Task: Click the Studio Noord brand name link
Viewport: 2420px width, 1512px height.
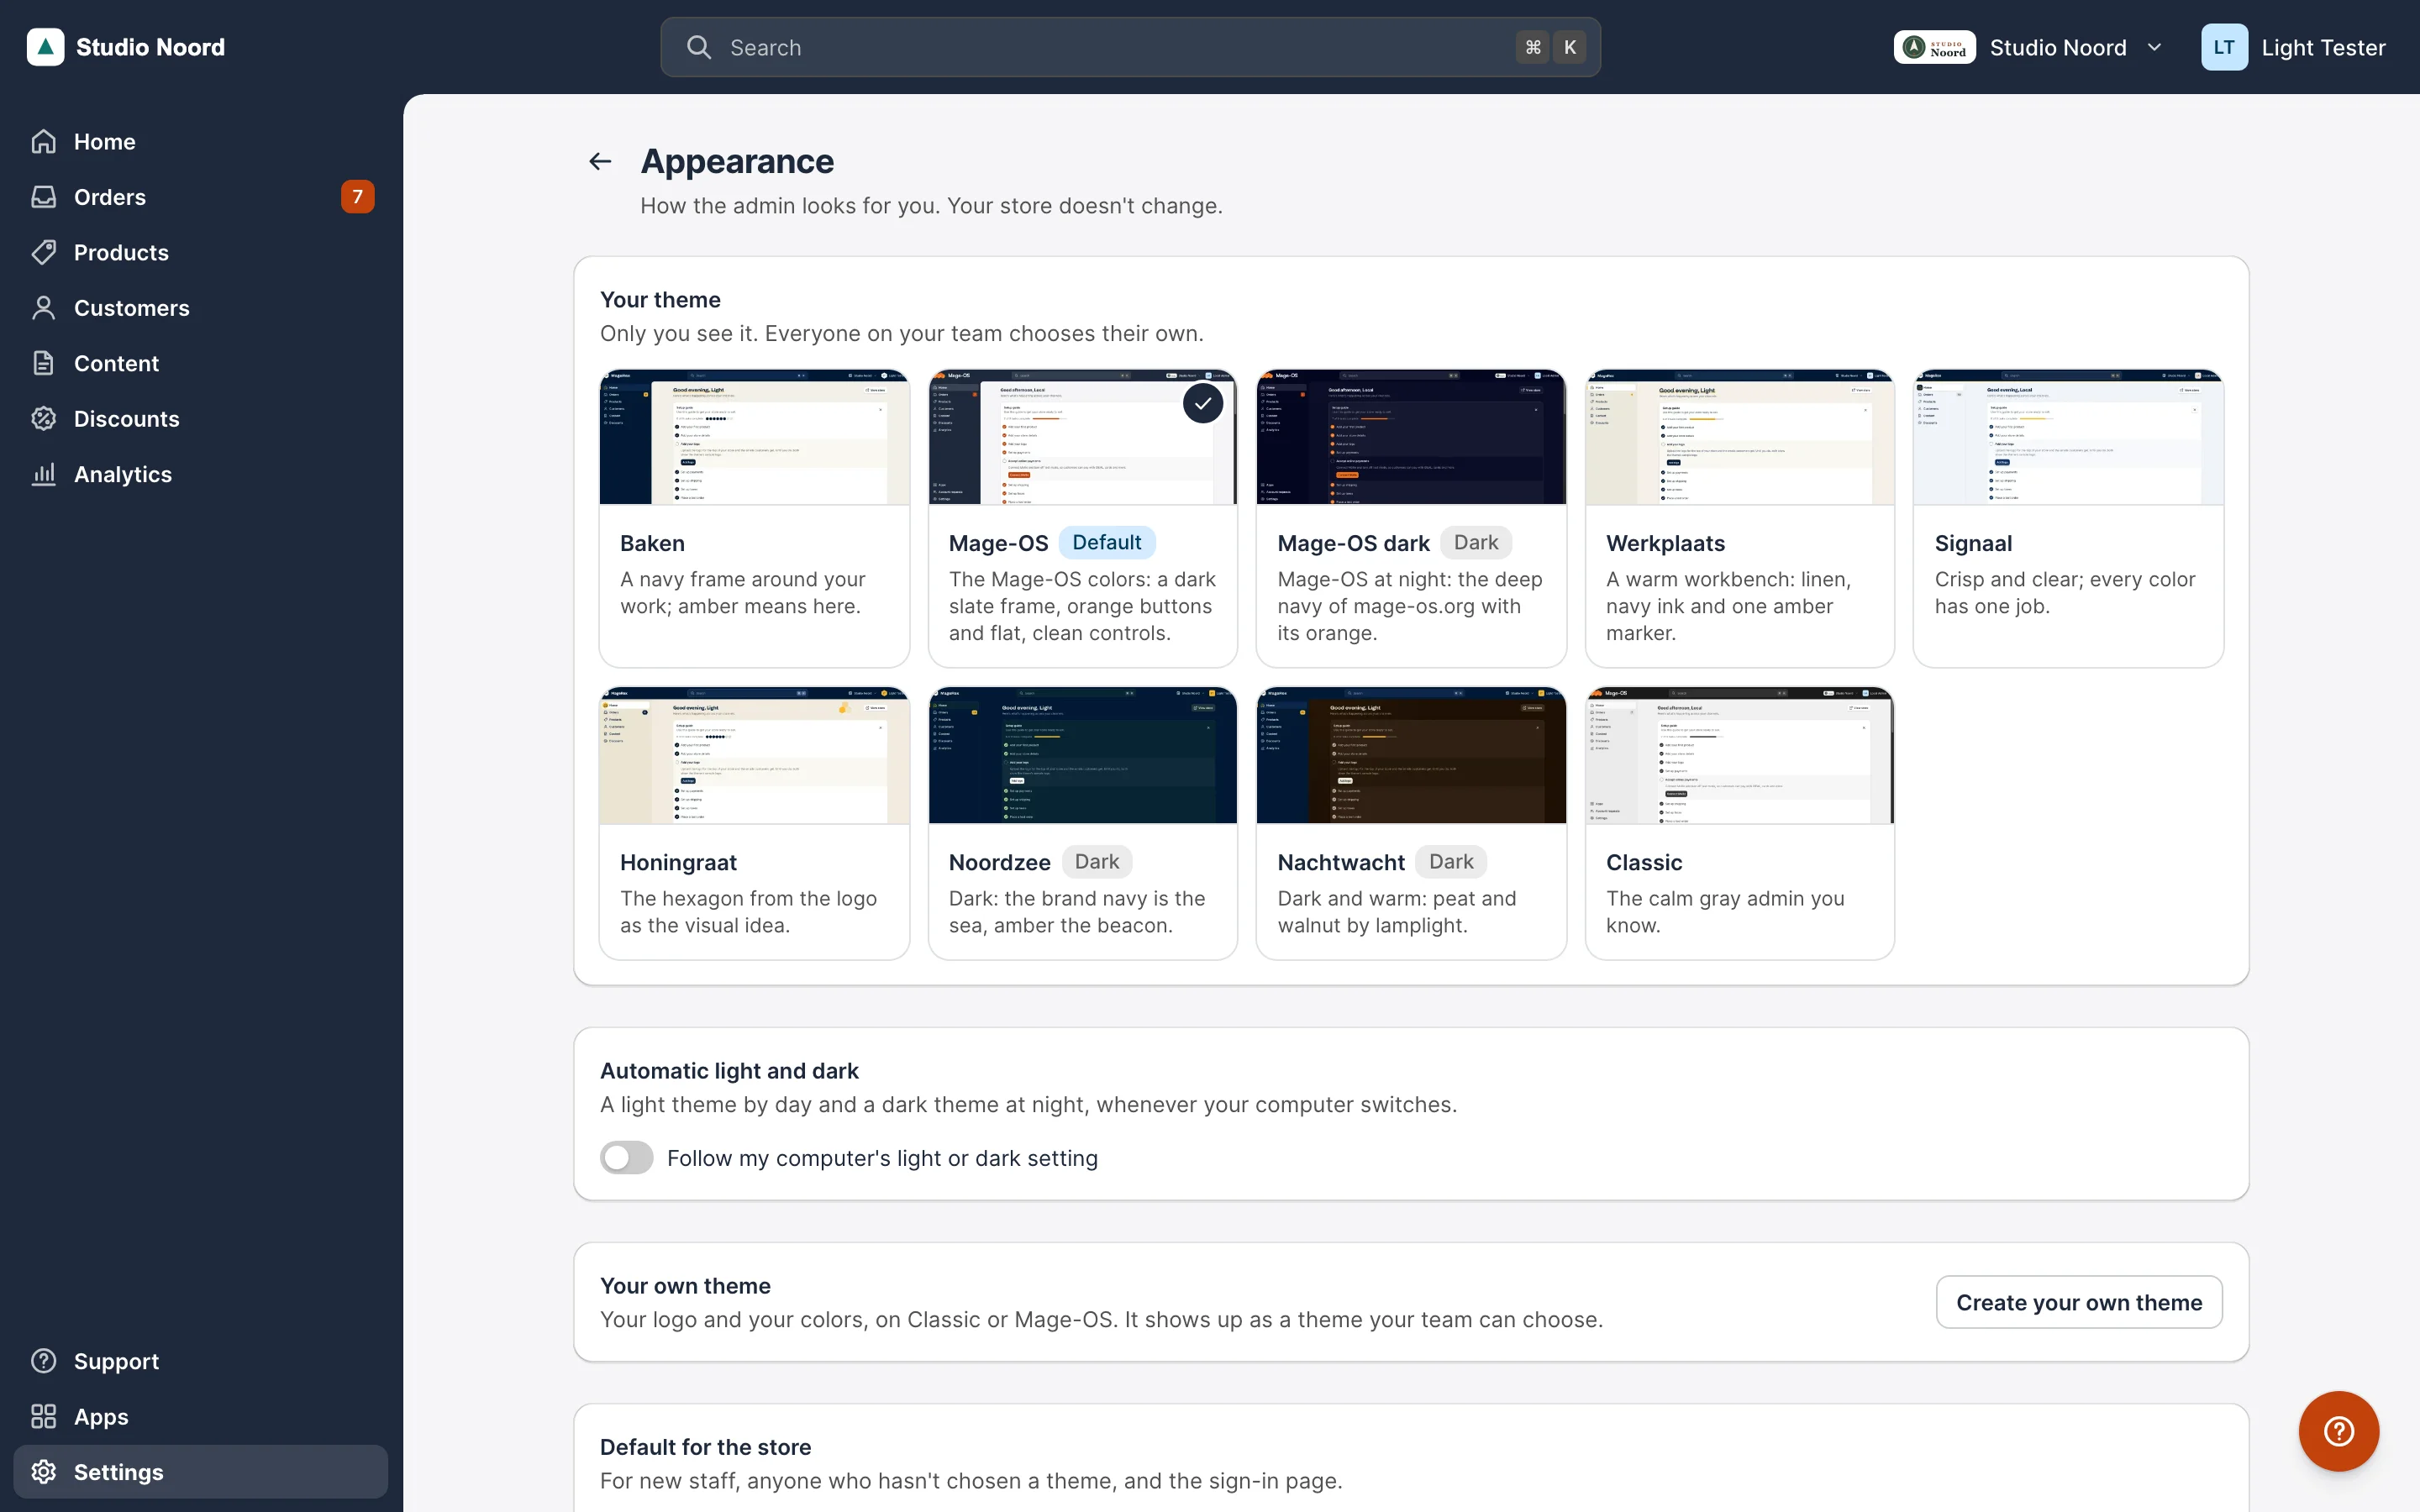Action: point(150,47)
